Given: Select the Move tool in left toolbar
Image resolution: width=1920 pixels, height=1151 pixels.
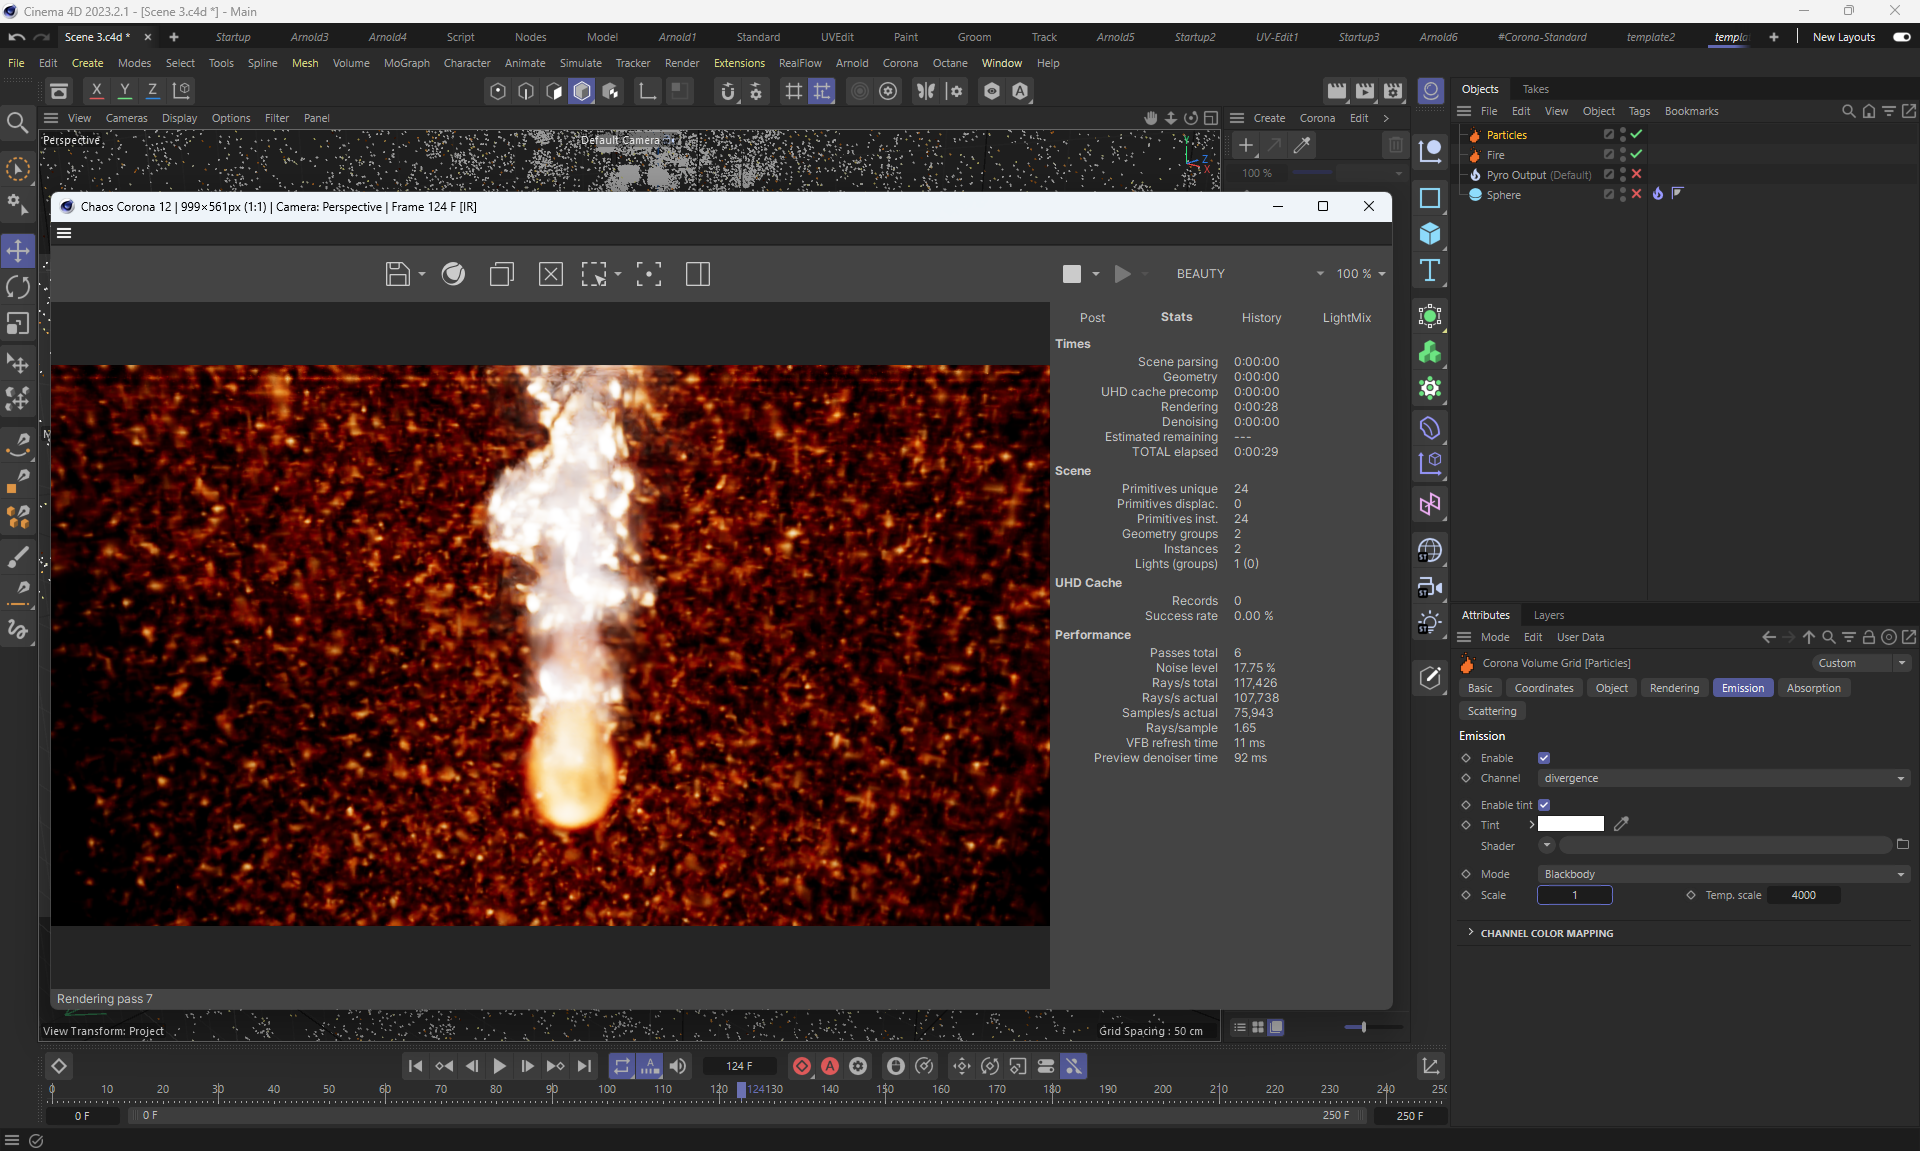Looking at the screenshot, I should [18, 250].
